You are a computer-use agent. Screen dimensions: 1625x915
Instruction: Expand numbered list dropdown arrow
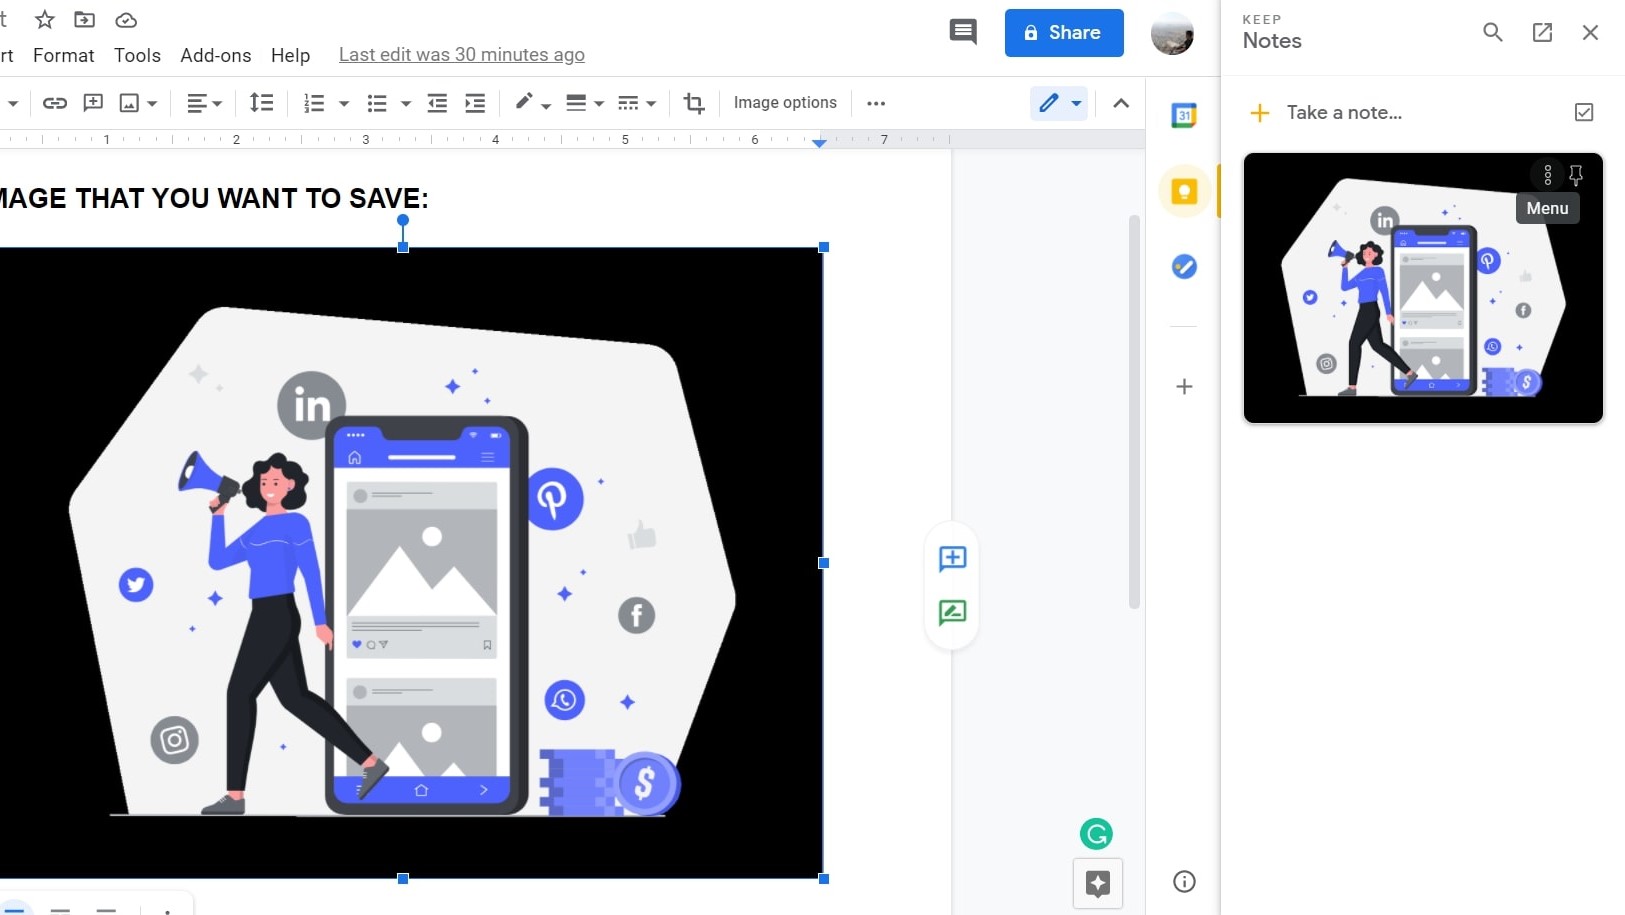344,103
